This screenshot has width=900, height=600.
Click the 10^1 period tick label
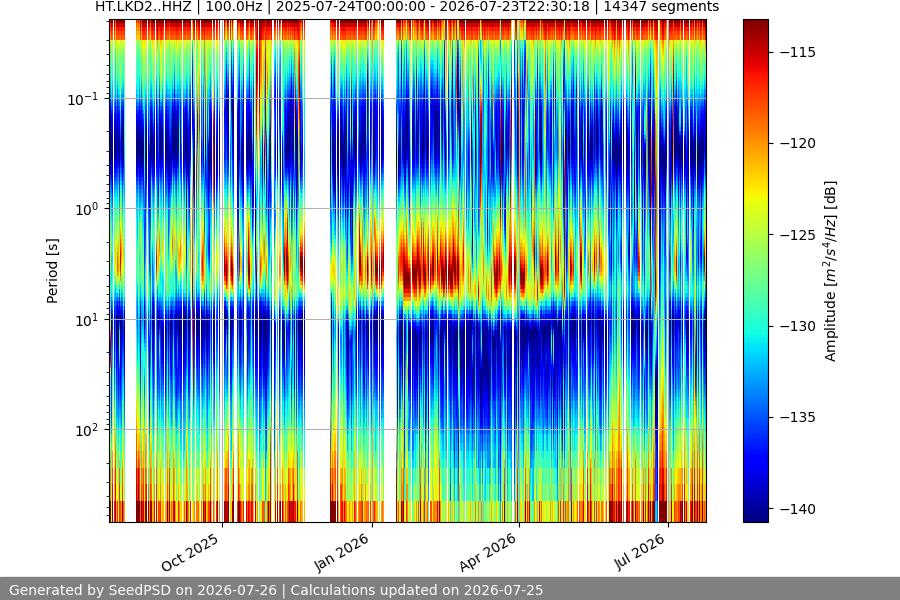click(x=86, y=320)
